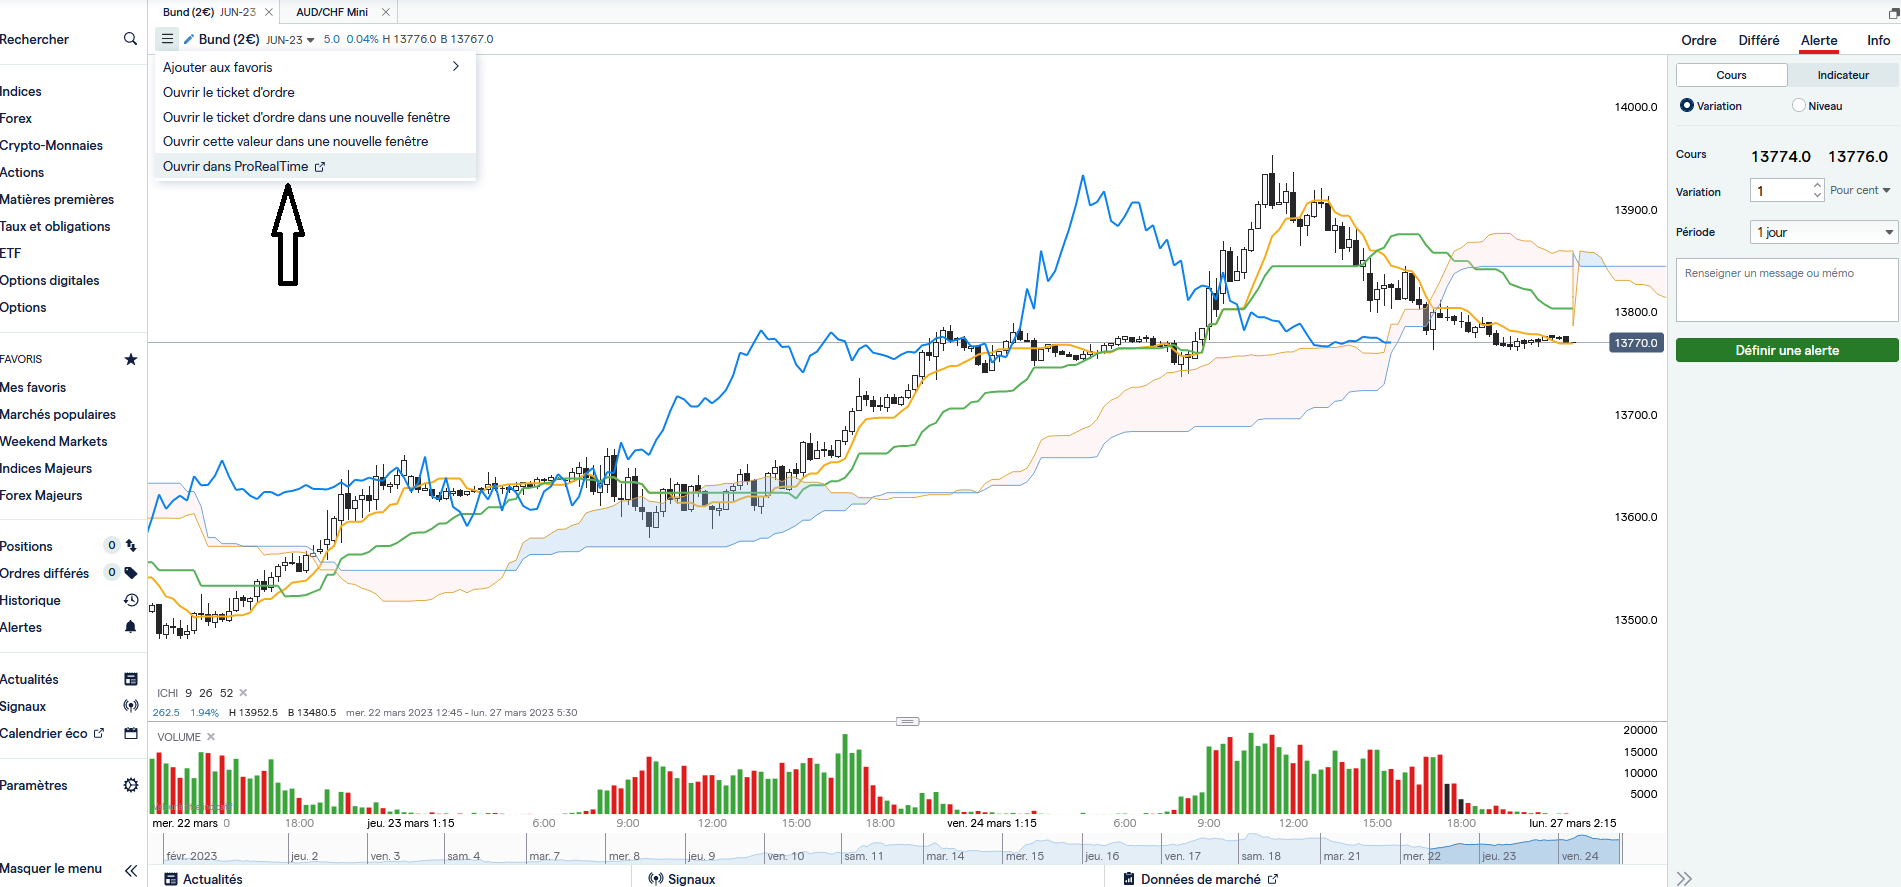Click the Ordres différés tag icon
This screenshot has height=887, width=1901.
pyautogui.click(x=131, y=573)
